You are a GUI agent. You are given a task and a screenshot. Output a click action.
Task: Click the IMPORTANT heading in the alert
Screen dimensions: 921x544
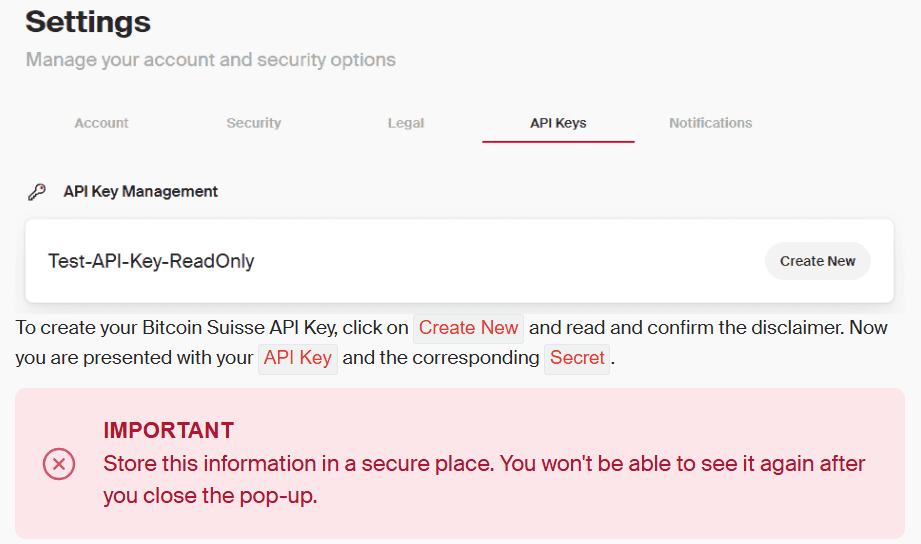(168, 431)
